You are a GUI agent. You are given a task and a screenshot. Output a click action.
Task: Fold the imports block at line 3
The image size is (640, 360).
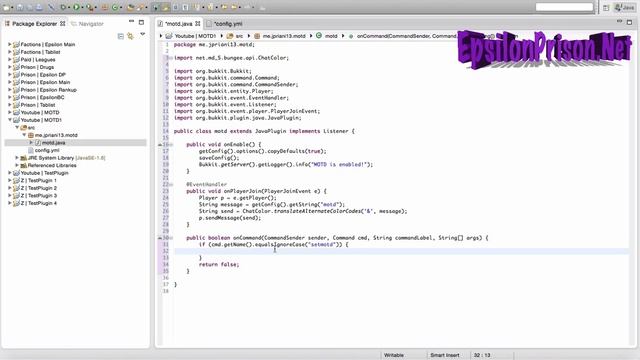click(171, 58)
